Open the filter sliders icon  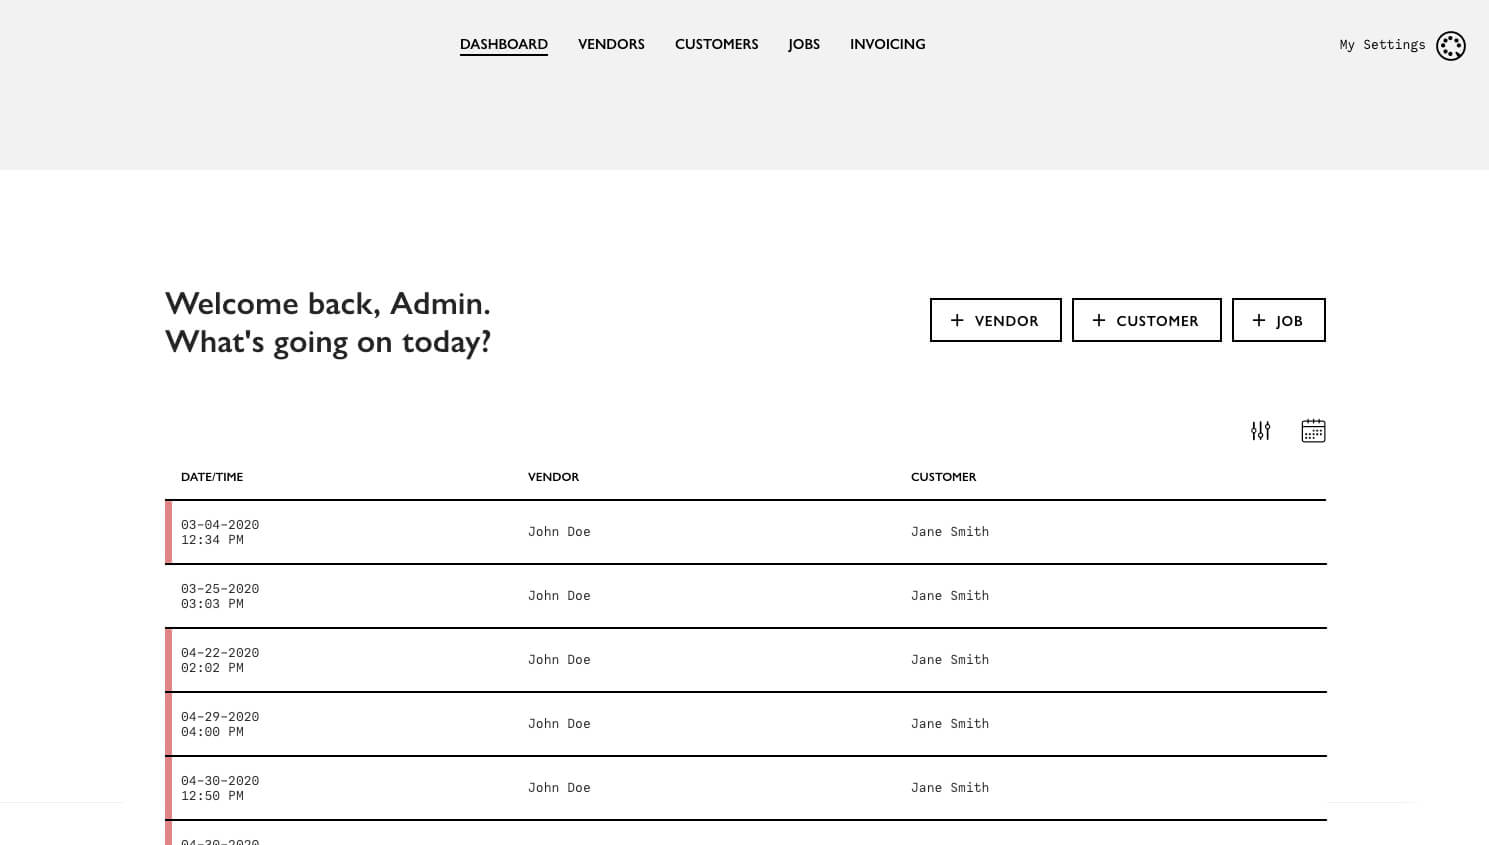(1260, 431)
